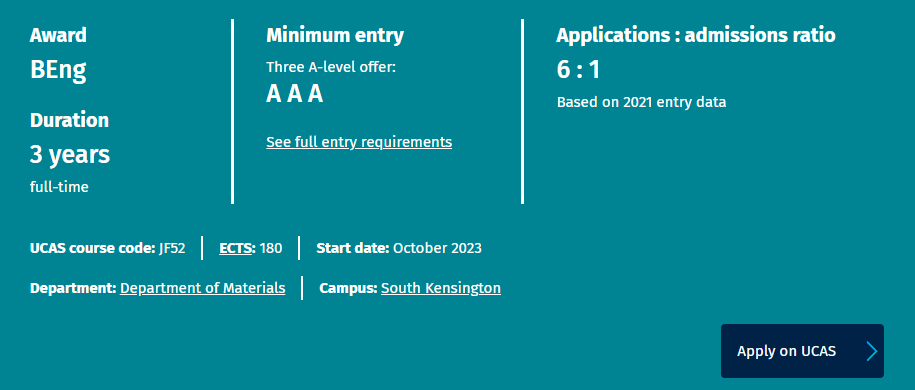Screen dimensions: 915x390
Task: Select the Minimum entry heading
Action: click(x=335, y=35)
